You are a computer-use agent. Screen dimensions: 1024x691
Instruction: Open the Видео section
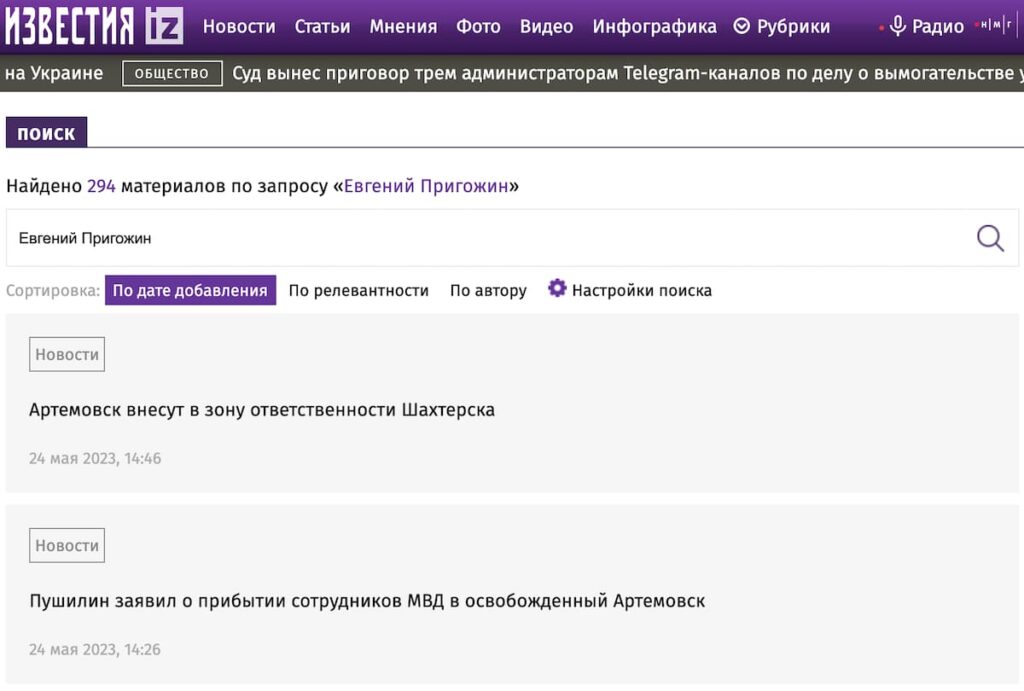(x=546, y=27)
